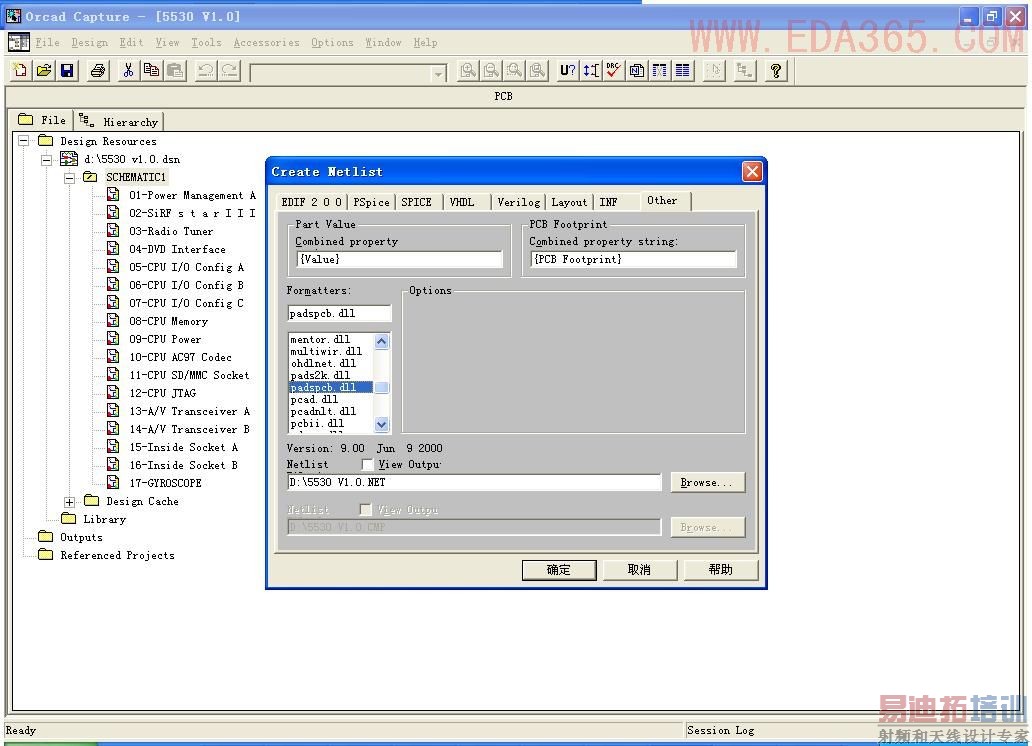The width and height of the screenshot is (1032, 746).
Task: Collapse the Design Resources tree node
Action: 23,141
